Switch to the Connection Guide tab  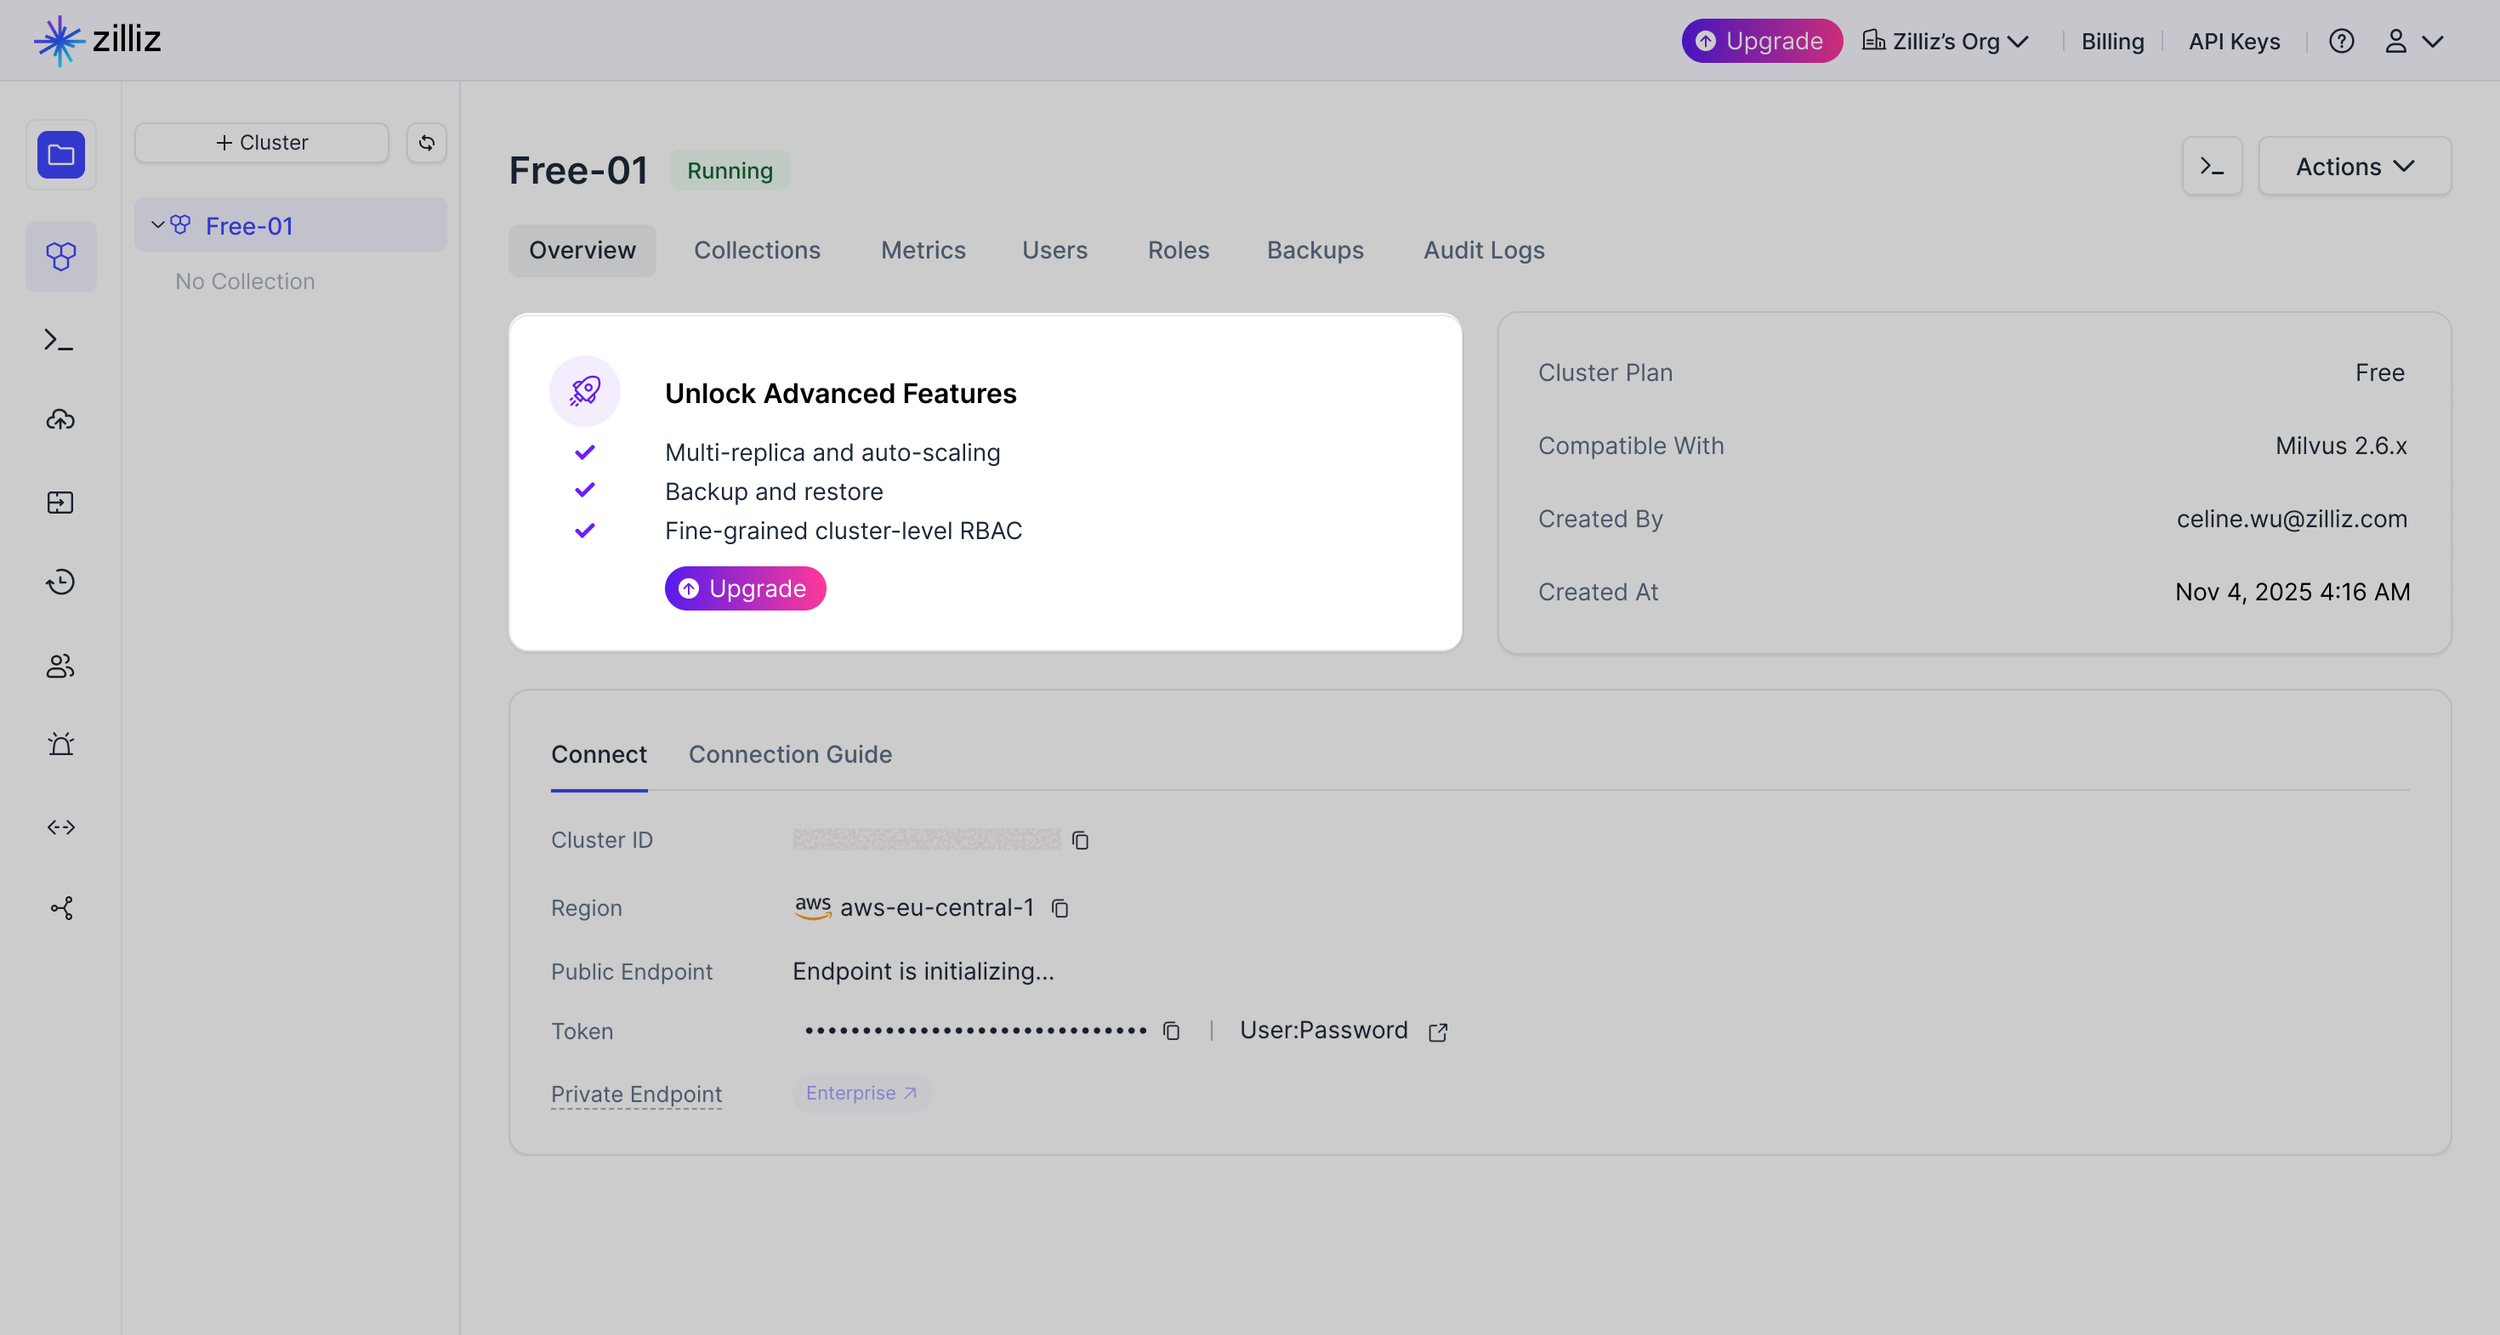tap(790, 755)
